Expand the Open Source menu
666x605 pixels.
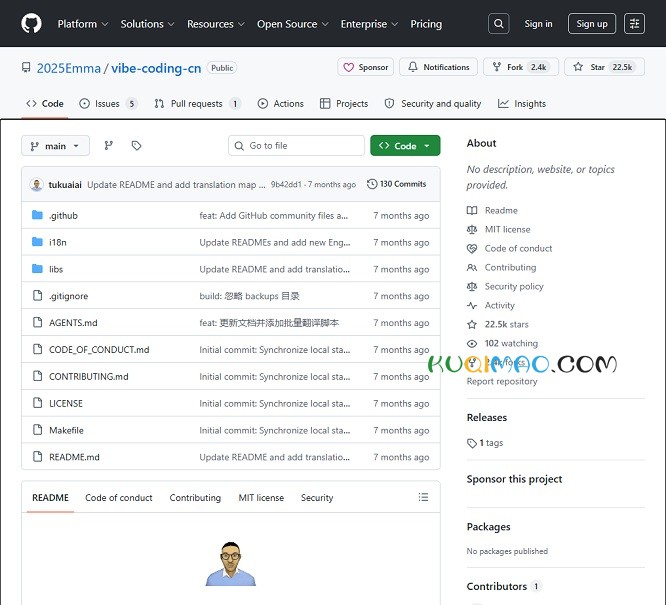[x=293, y=24]
